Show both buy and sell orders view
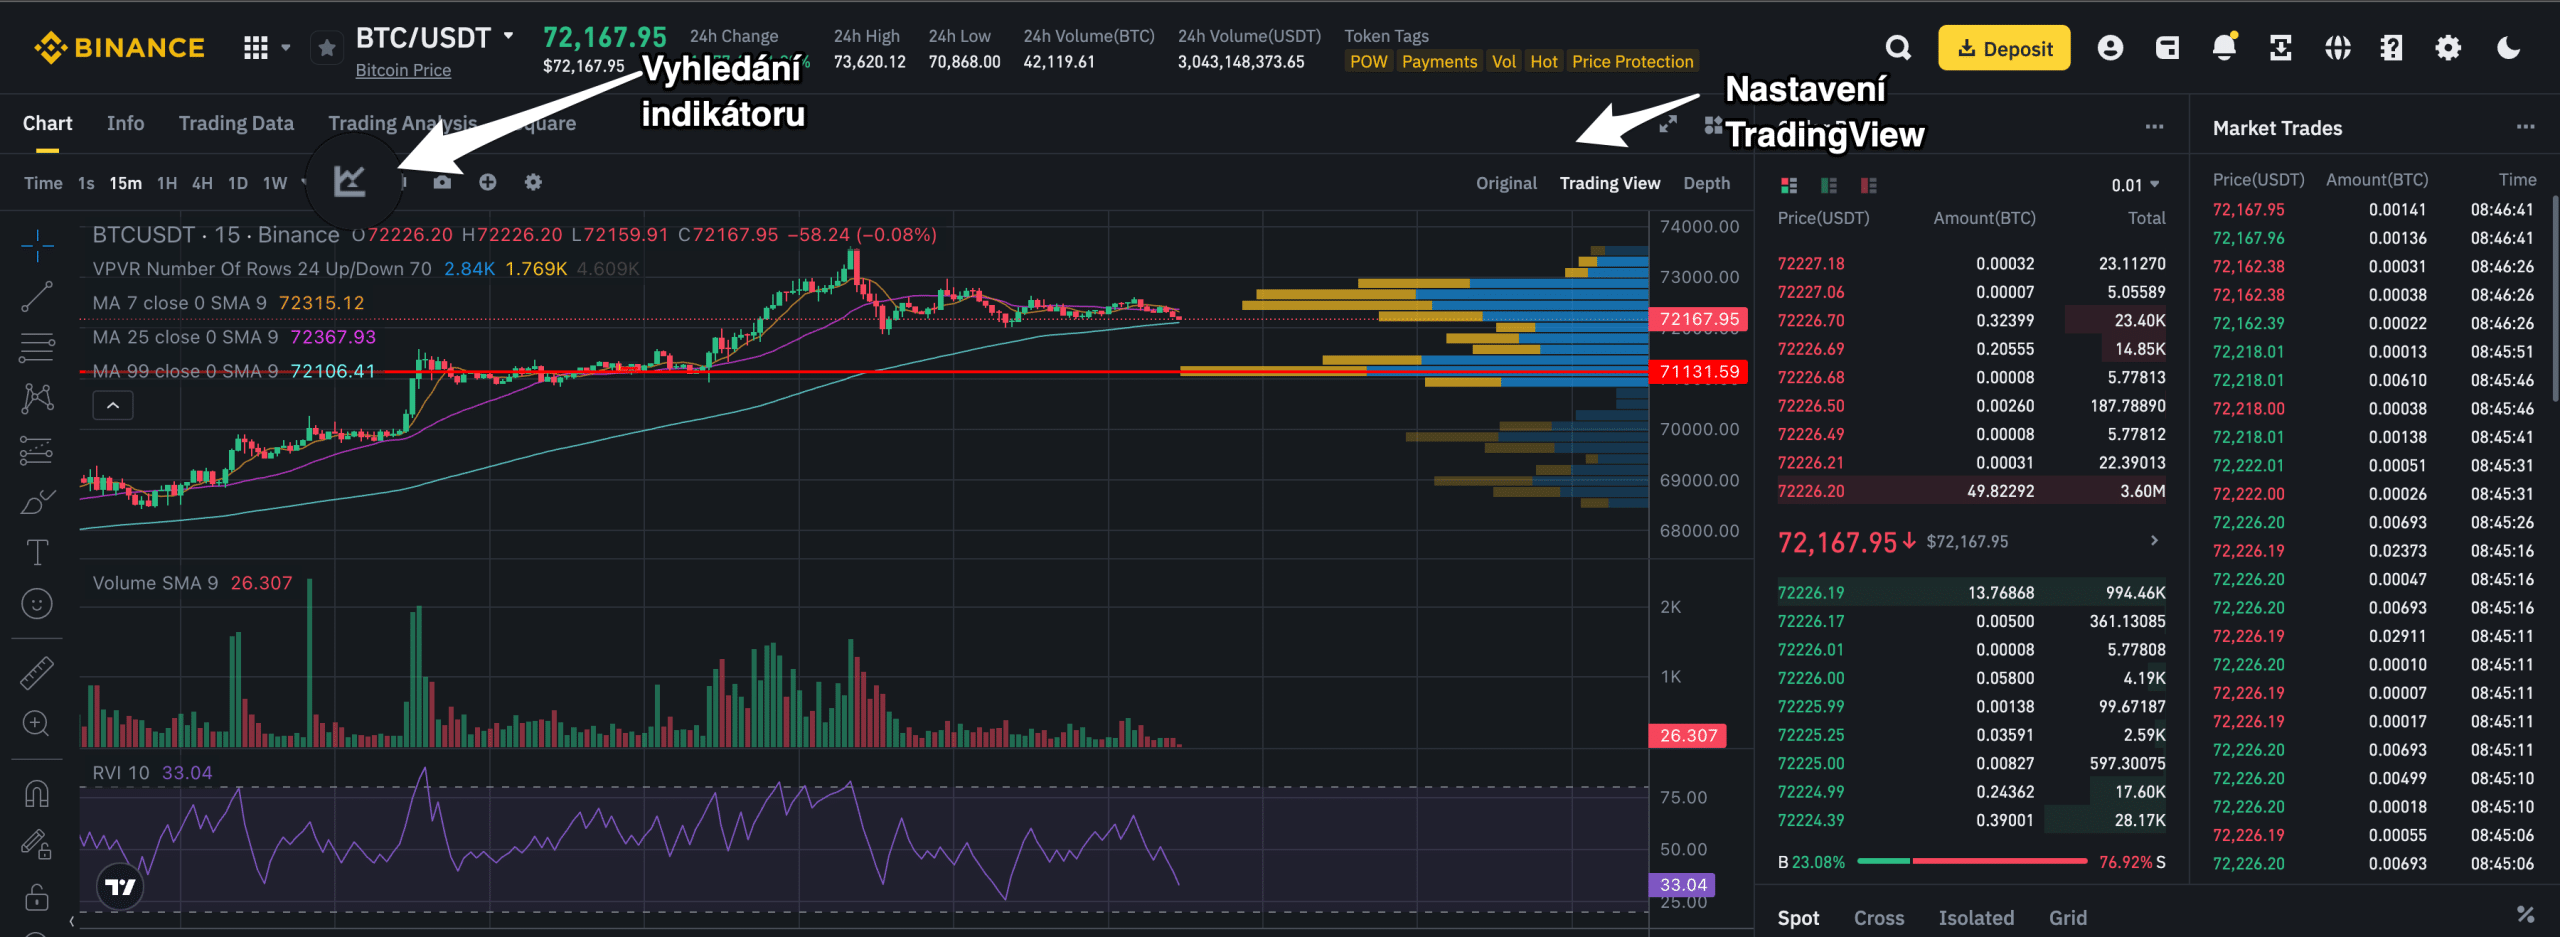This screenshot has height=937, width=2560. pyautogui.click(x=1789, y=185)
